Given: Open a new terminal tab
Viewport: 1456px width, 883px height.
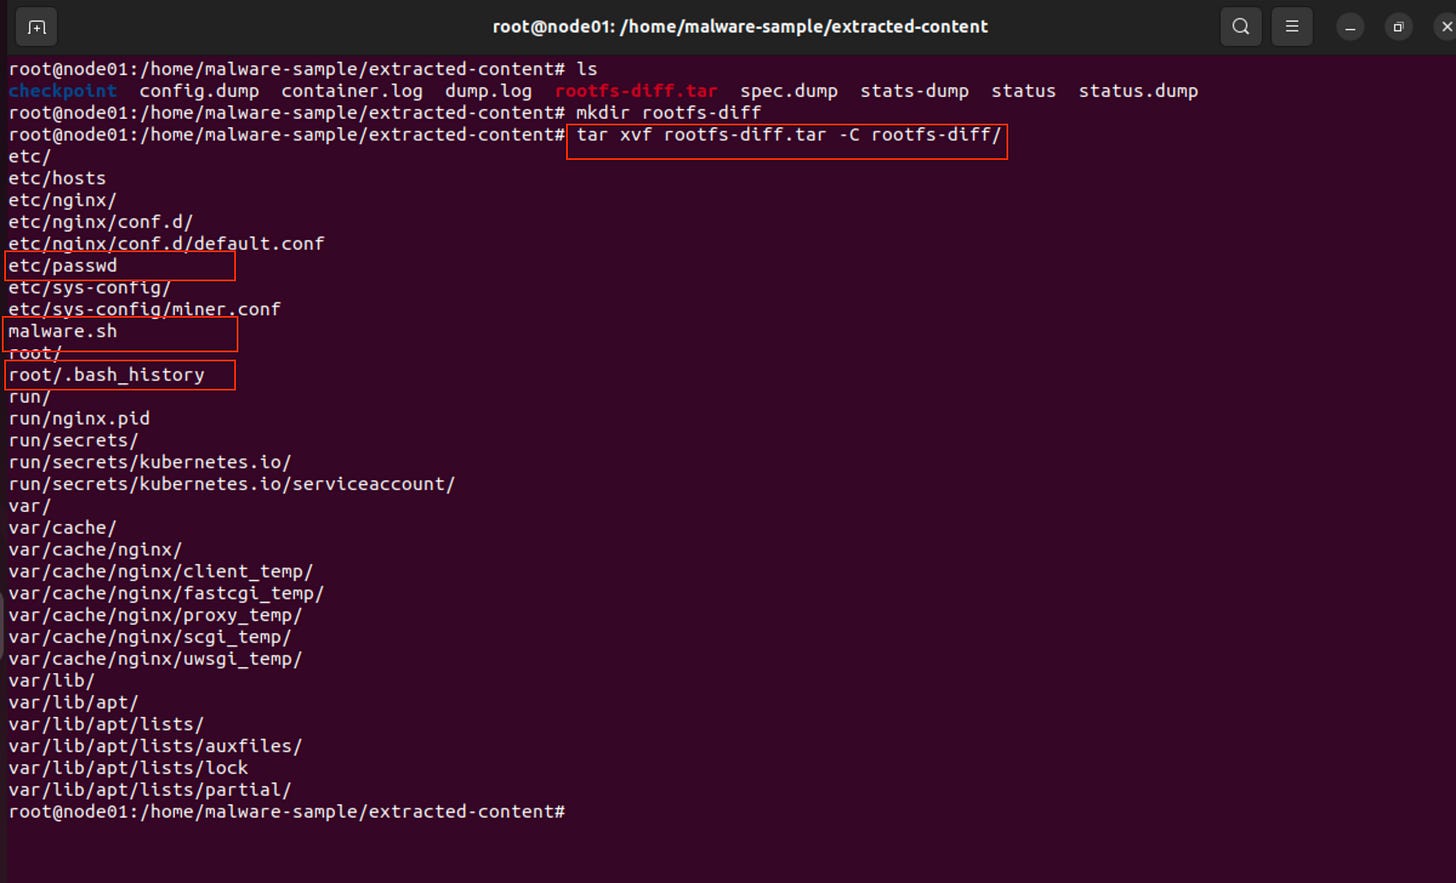Looking at the screenshot, I should point(36,27).
